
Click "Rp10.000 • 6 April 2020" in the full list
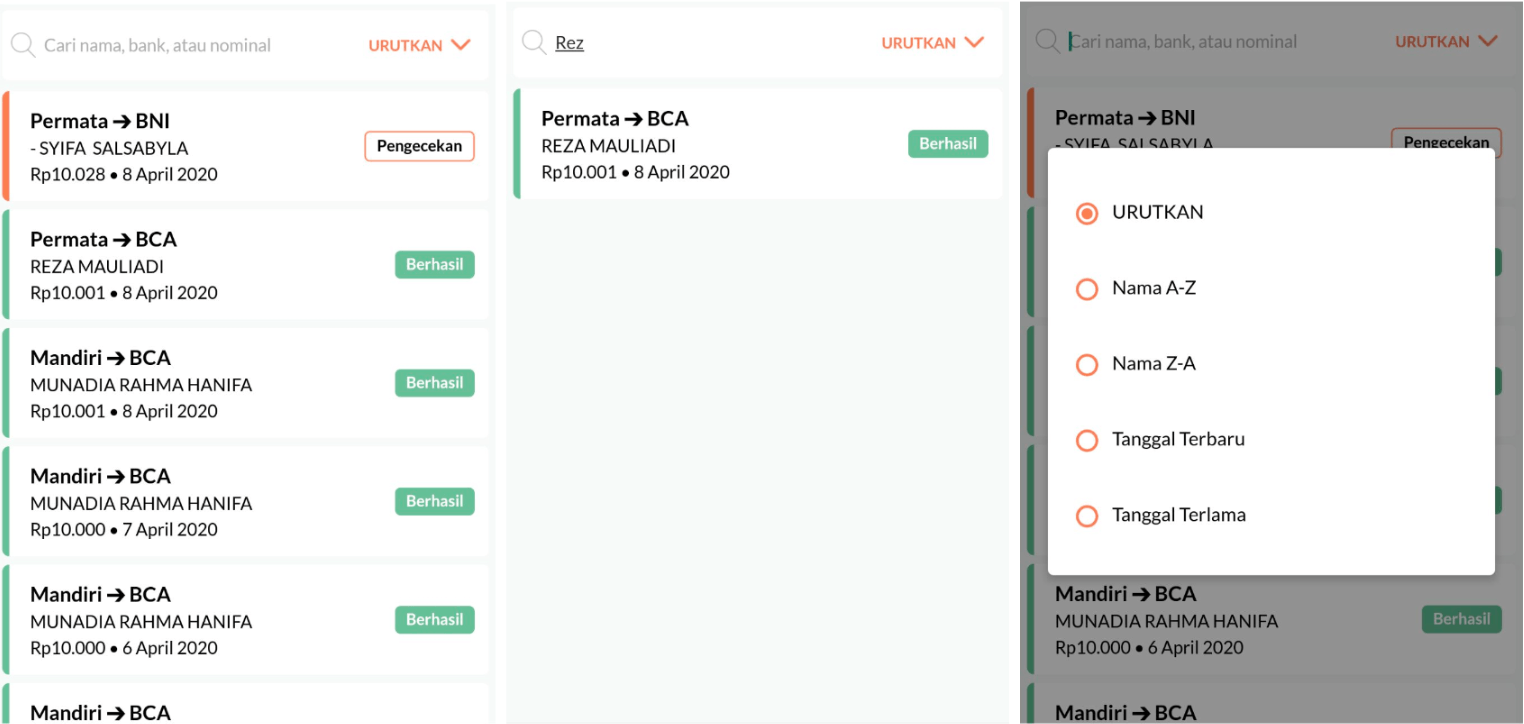coord(124,648)
